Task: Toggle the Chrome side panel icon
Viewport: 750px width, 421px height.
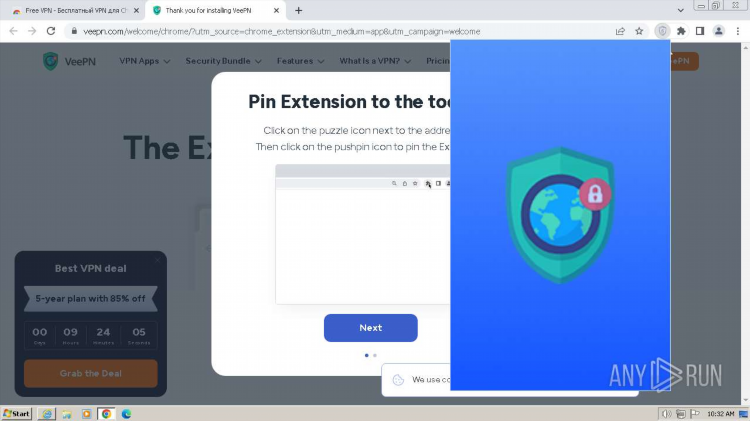Action: coord(700,31)
